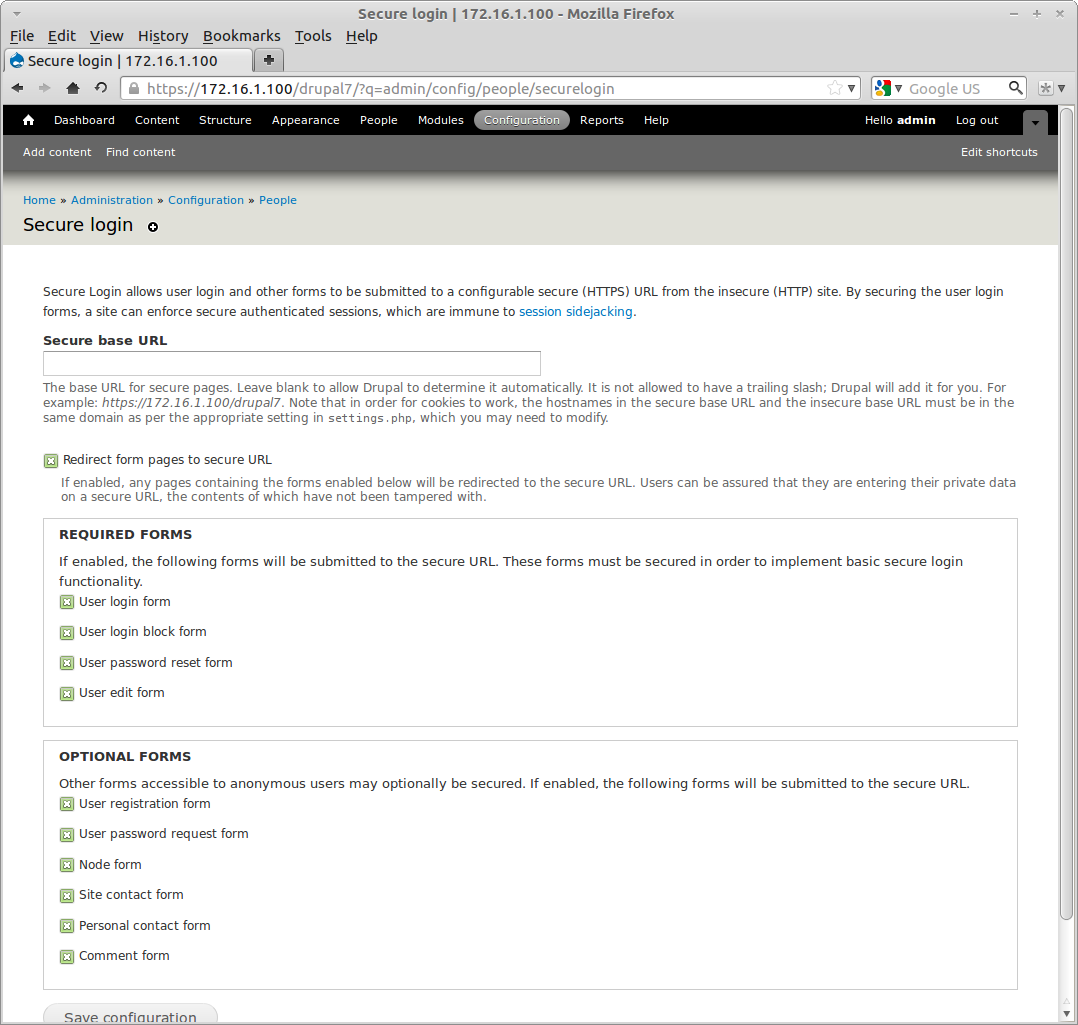This screenshot has width=1078, height=1025.
Task: Open the search engine selector dropdown
Action: (x=898, y=88)
